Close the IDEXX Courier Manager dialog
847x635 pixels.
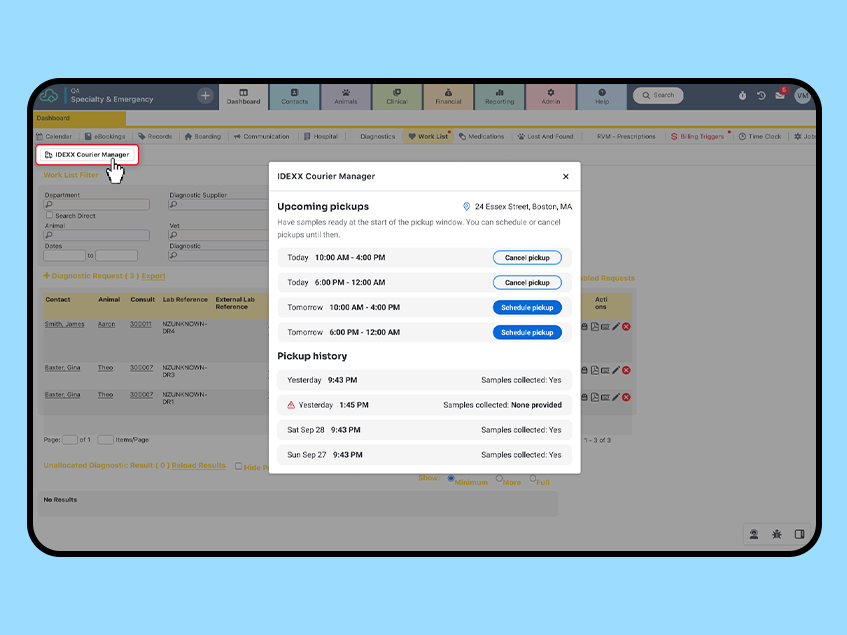coord(566,177)
